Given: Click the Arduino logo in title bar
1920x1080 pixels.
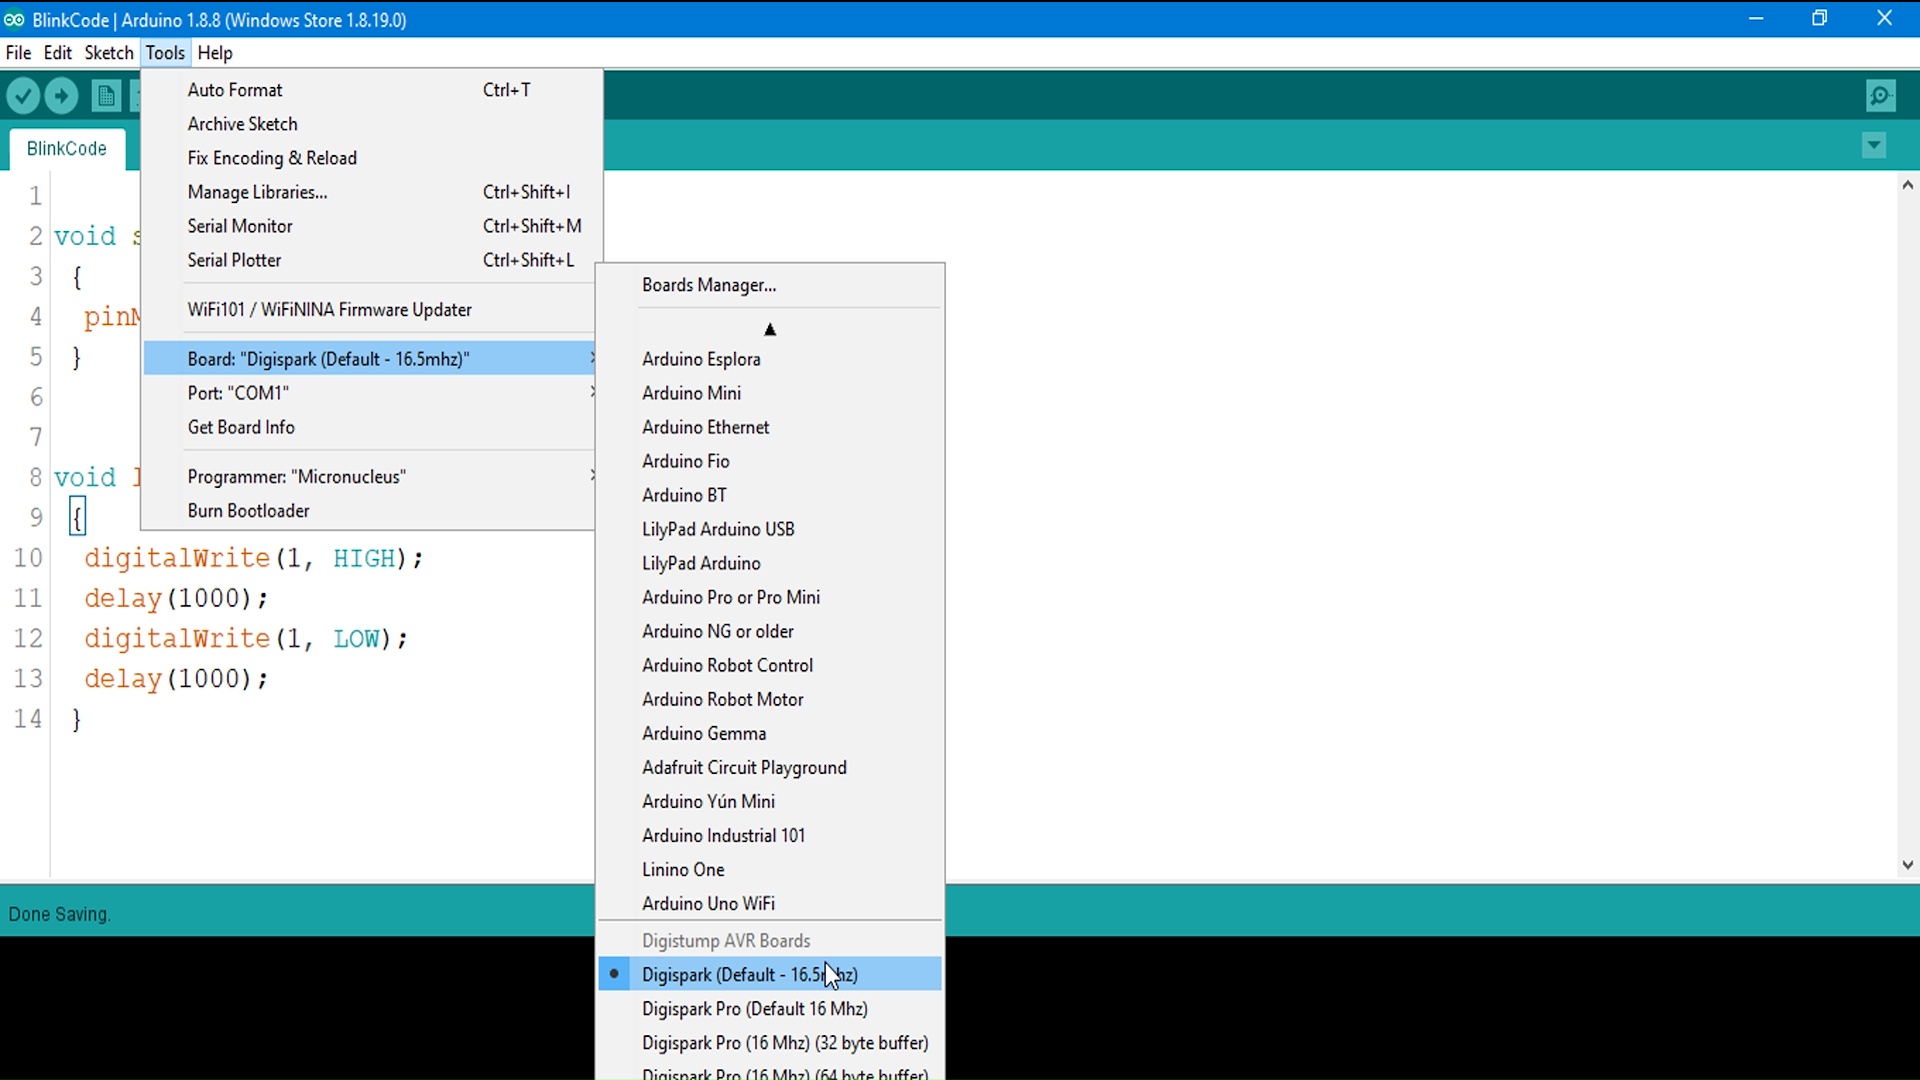Looking at the screenshot, I should coord(14,19).
